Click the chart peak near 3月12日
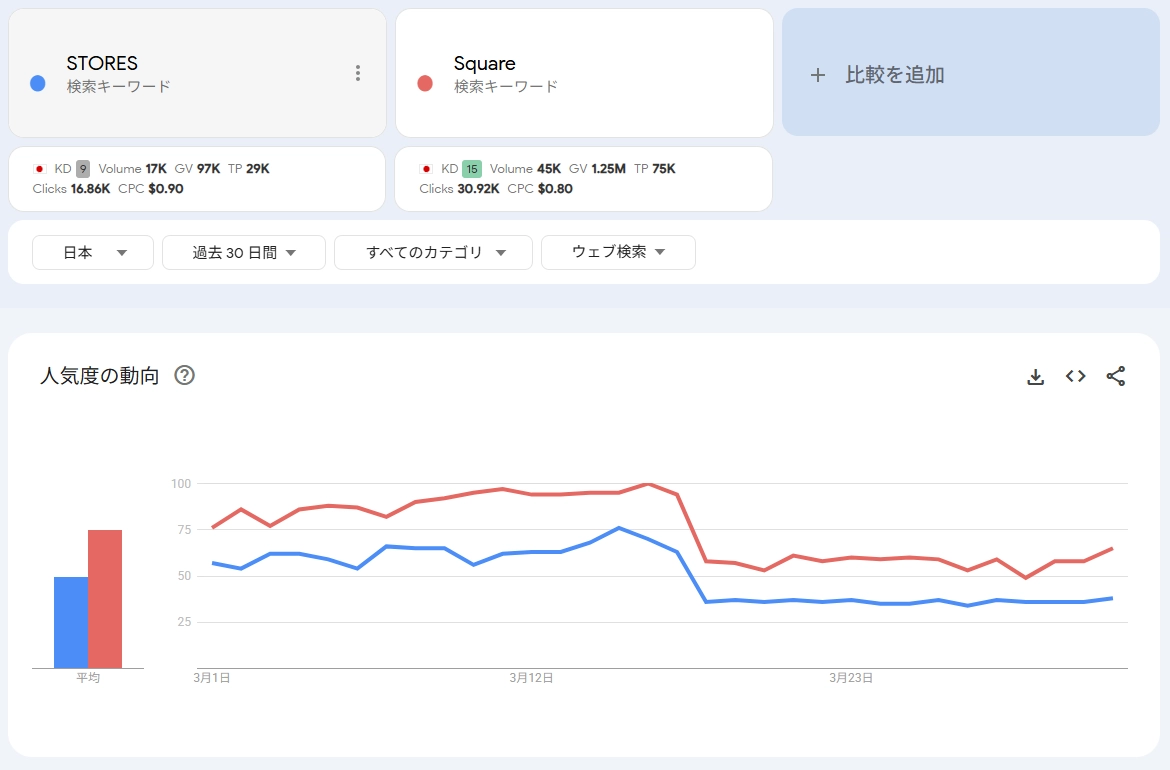Viewport: 1170px width, 770px height. point(647,485)
